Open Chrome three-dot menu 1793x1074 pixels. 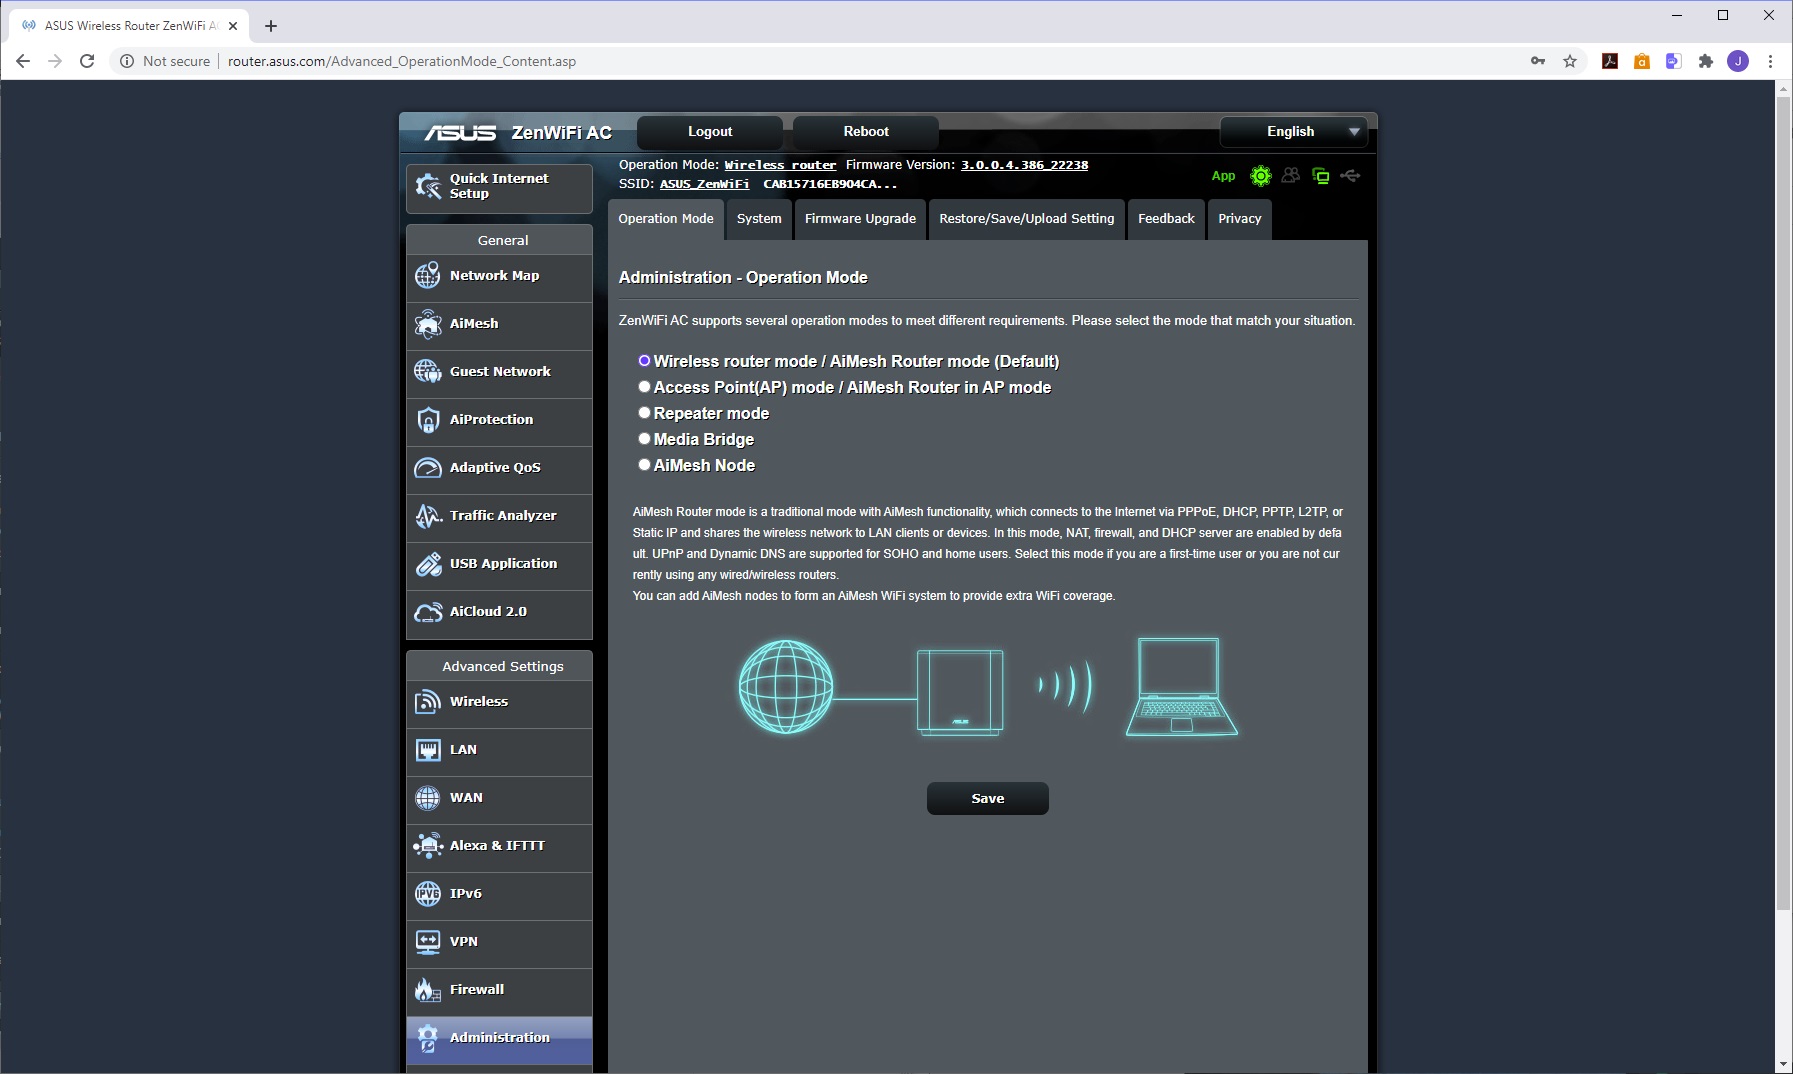click(1770, 61)
